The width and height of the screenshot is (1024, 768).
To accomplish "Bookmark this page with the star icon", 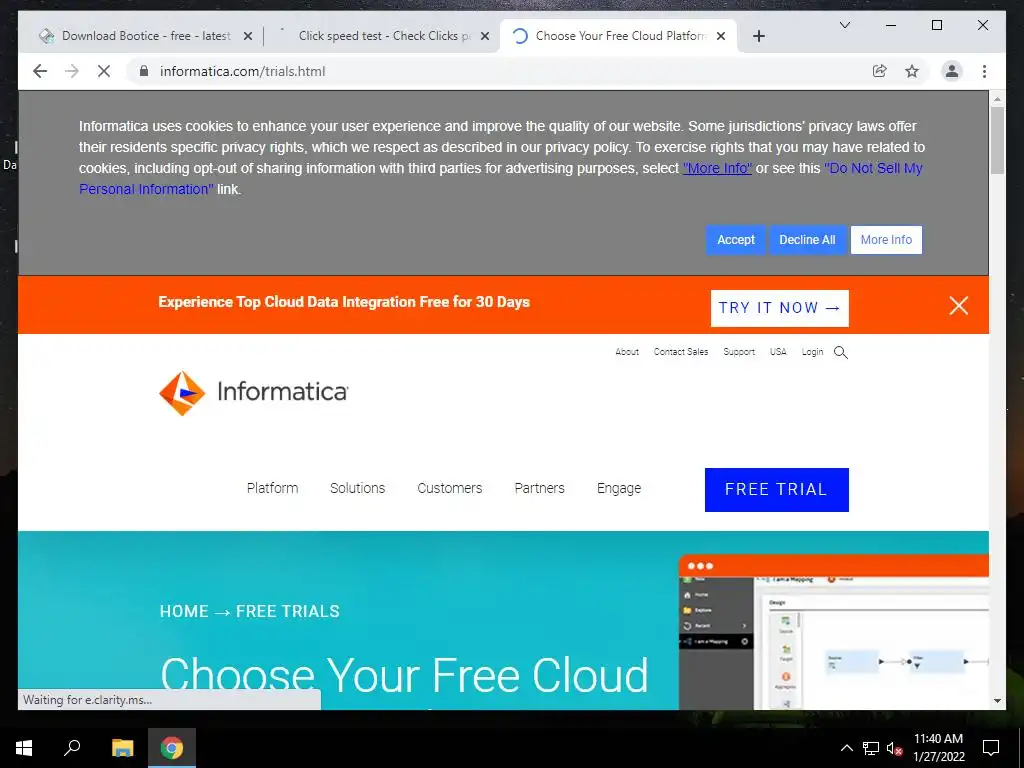I will pos(912,71).
